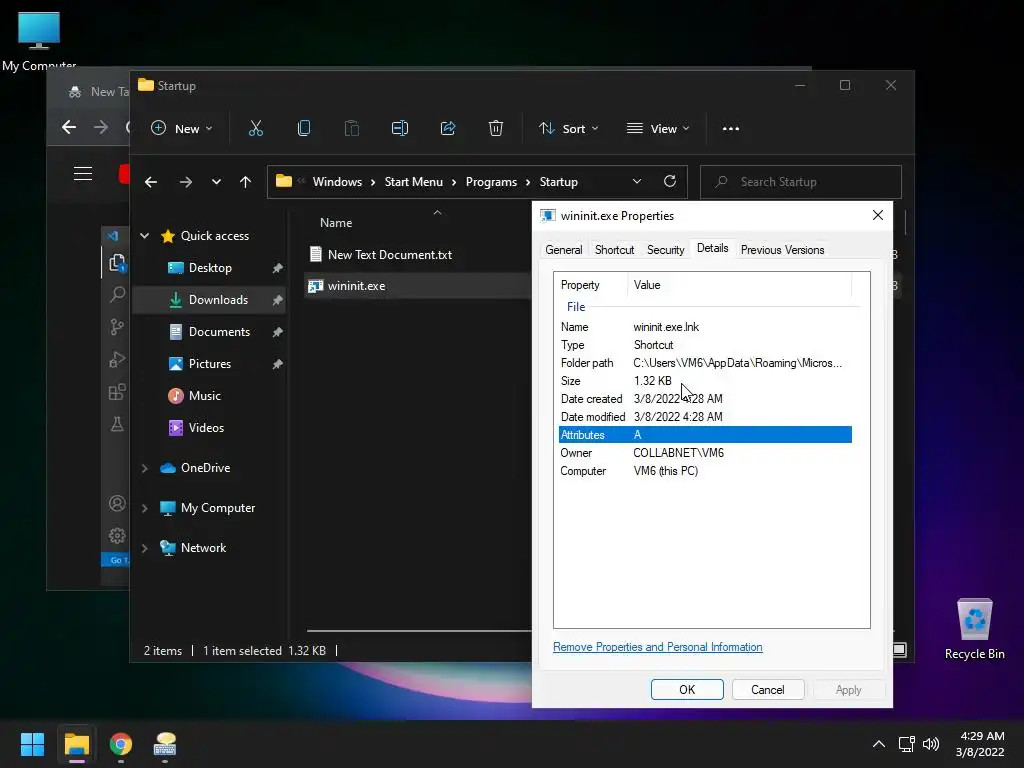Click Cancel in Properties dialog

(x=767, y=690)
